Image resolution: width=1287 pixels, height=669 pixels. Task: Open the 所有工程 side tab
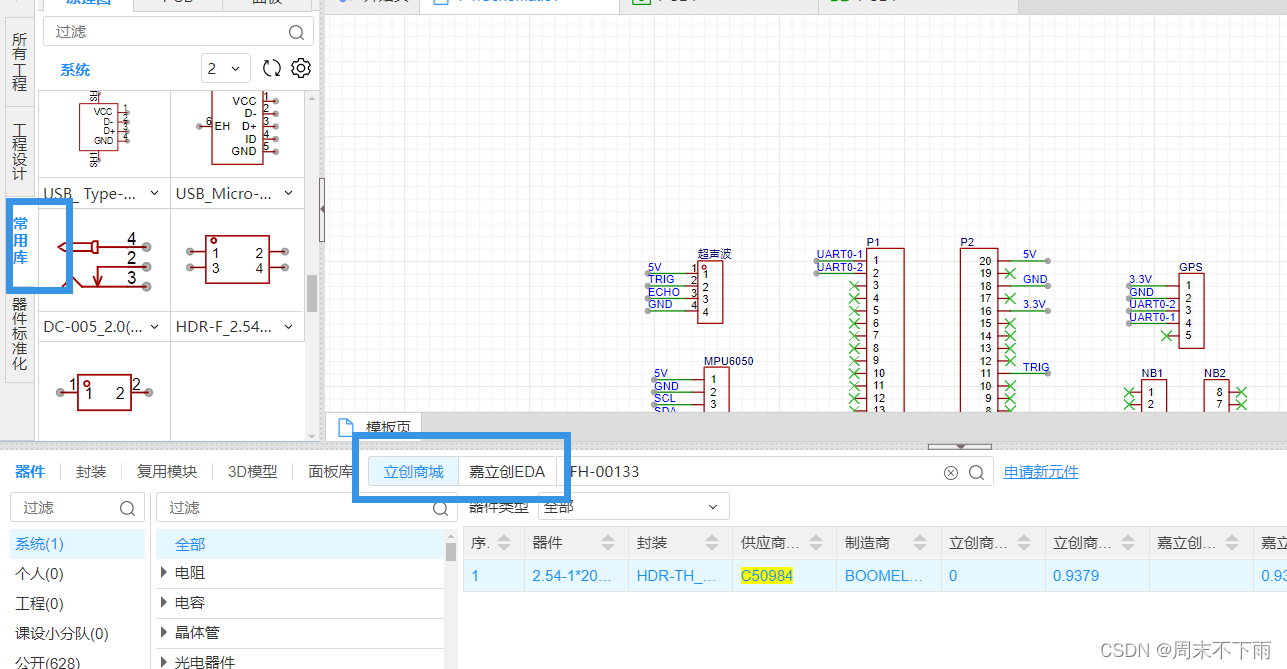pos(20,62)
